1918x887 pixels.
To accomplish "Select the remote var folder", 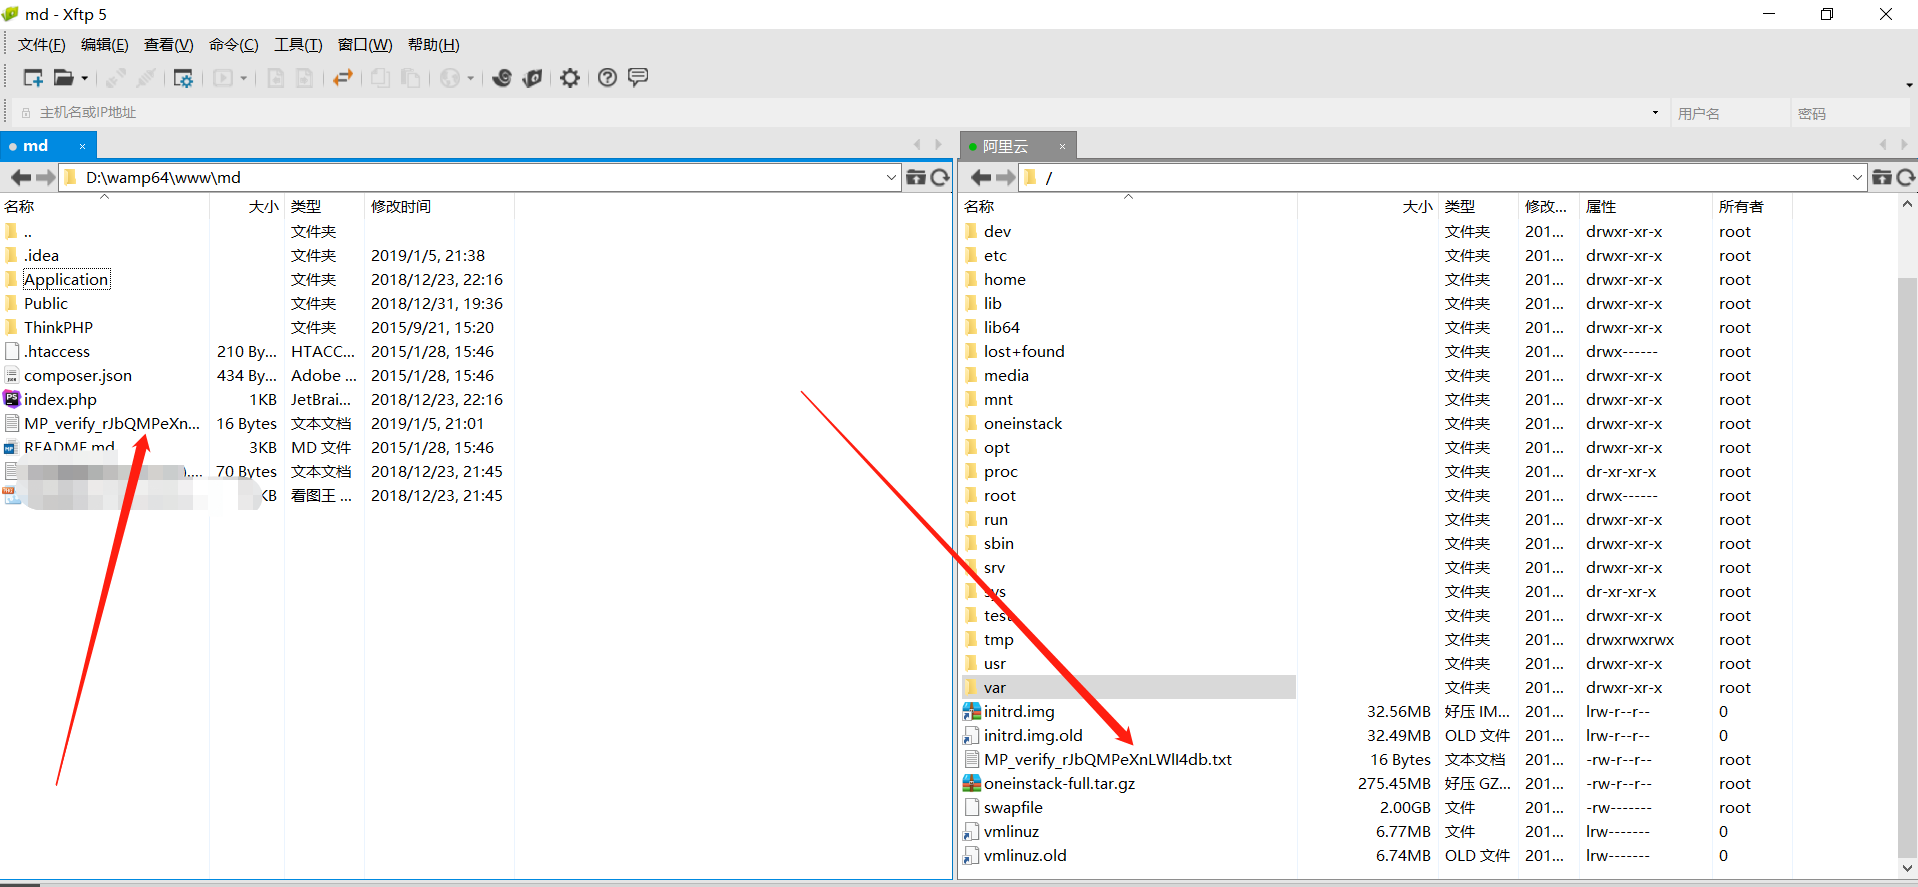I will point(1128,688).
